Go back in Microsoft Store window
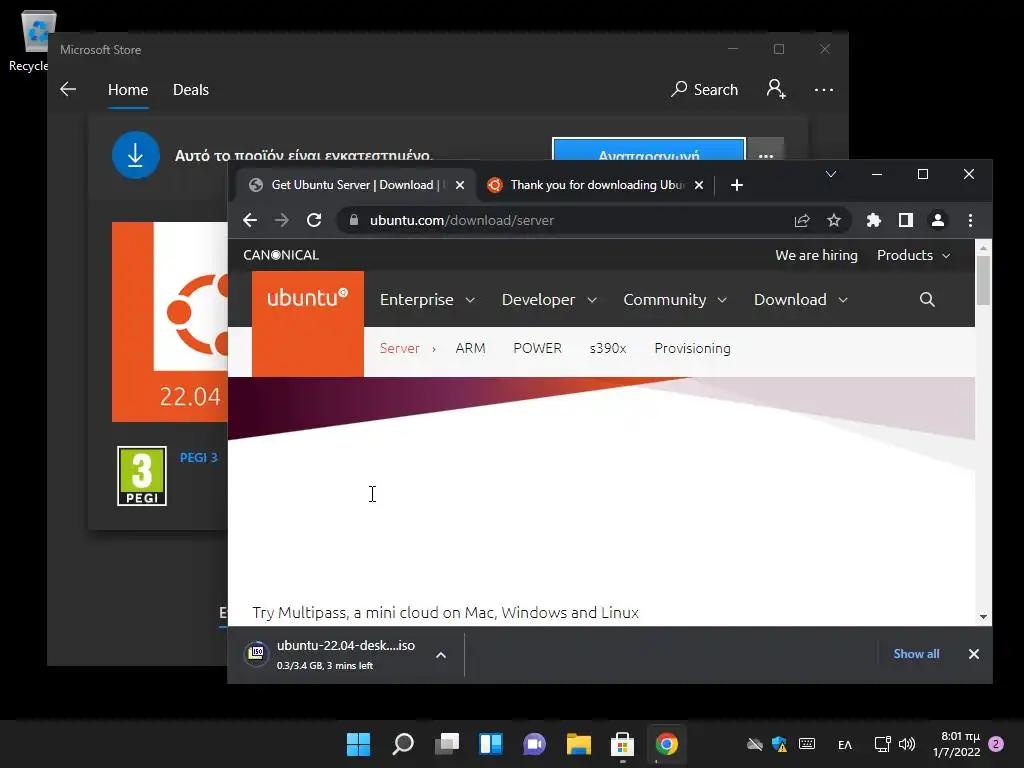This screenshot has width=1024, height=768. point(68,89)
